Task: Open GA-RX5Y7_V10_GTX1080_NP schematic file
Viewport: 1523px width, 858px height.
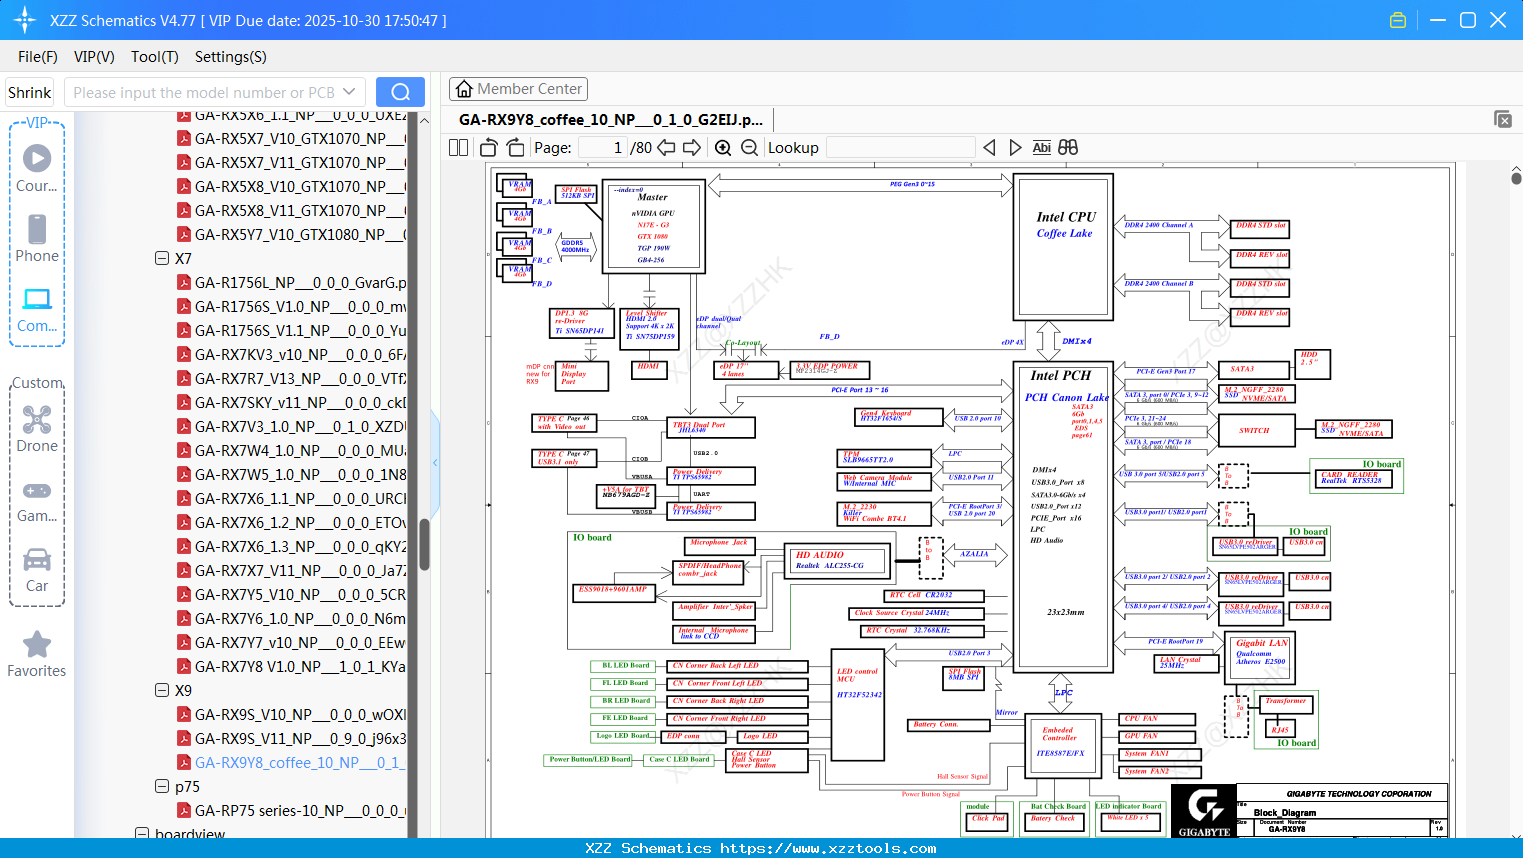Action: 300,234
